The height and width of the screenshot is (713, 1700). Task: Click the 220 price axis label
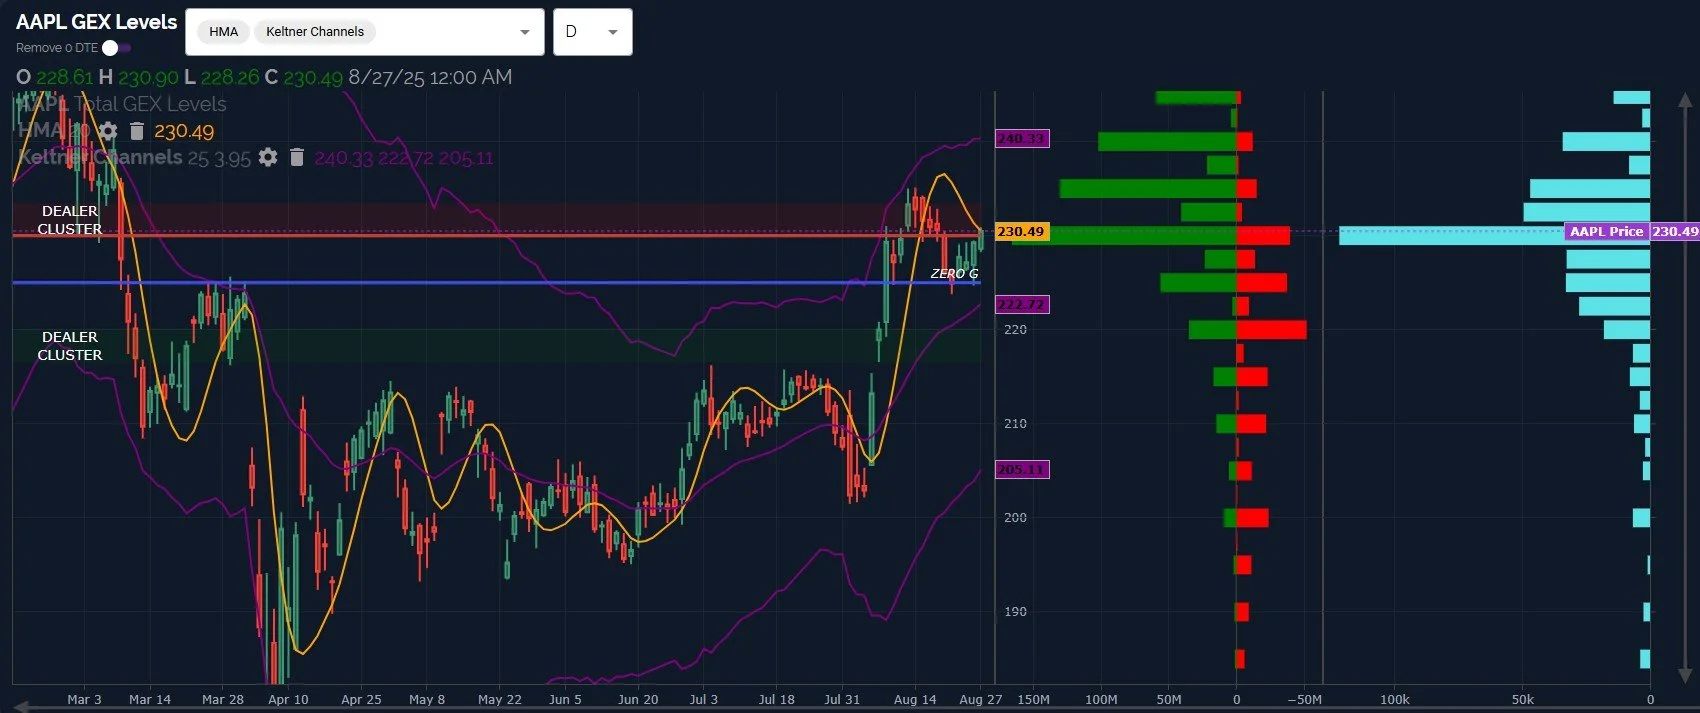click(1015, 329)
